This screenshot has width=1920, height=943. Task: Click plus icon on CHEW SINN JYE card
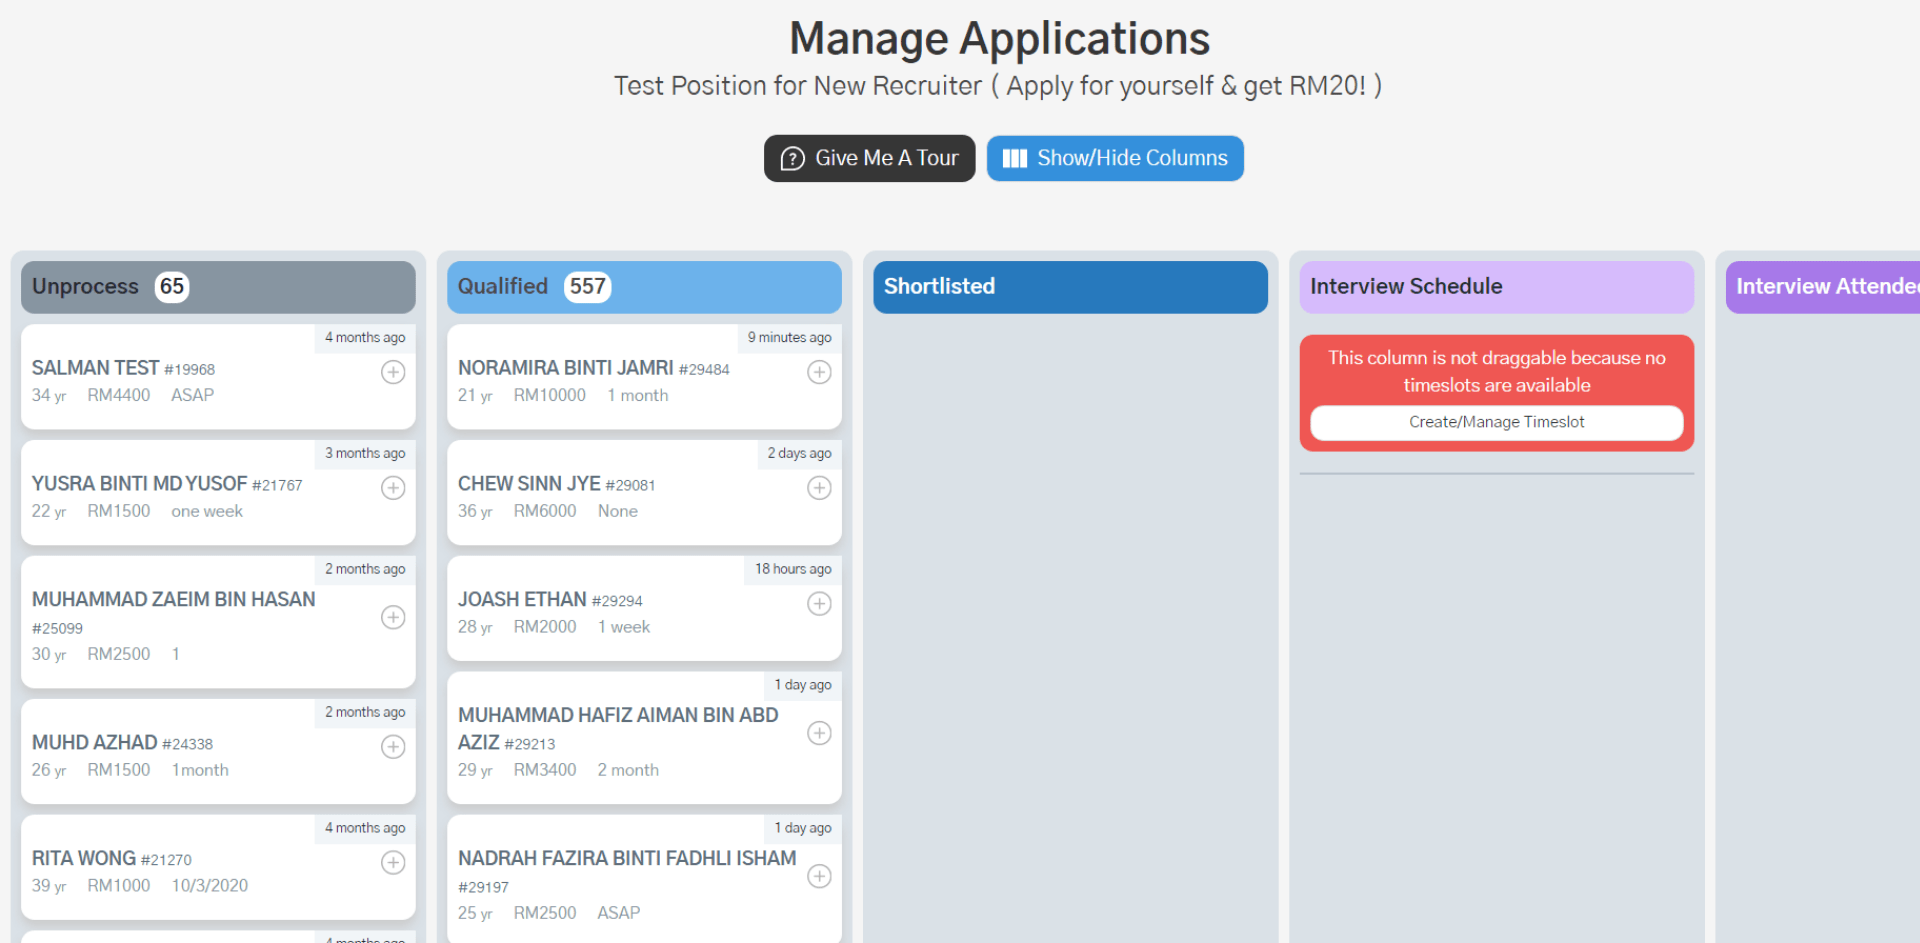(x=819, y=488)
